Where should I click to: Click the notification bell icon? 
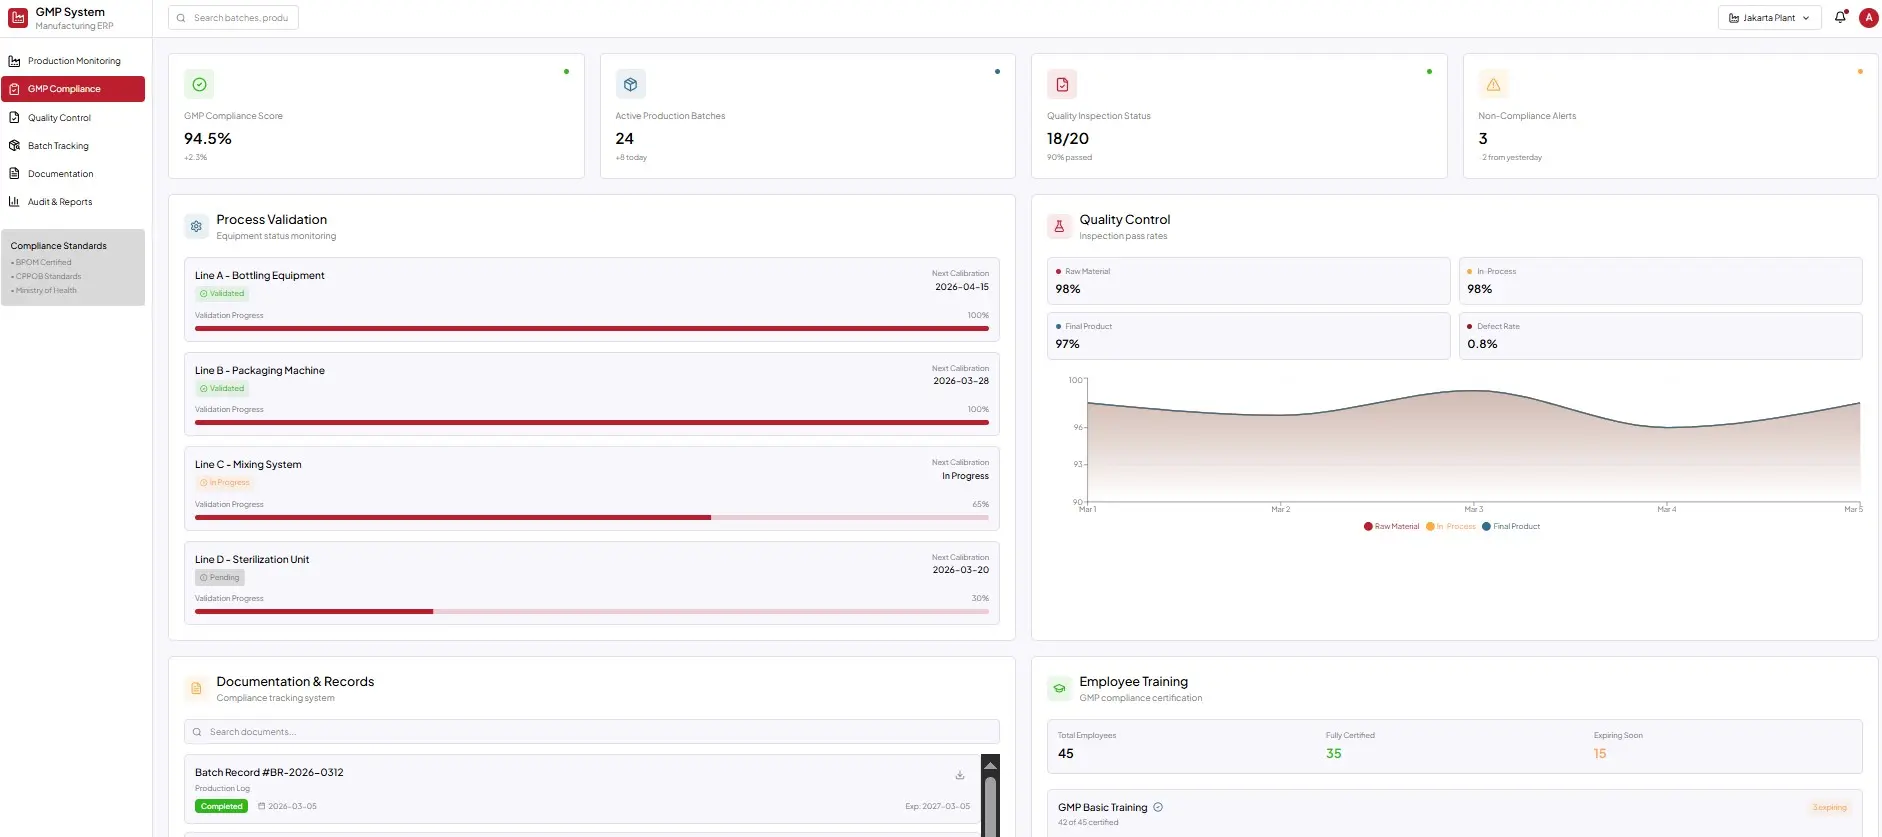coord(1840,18)
